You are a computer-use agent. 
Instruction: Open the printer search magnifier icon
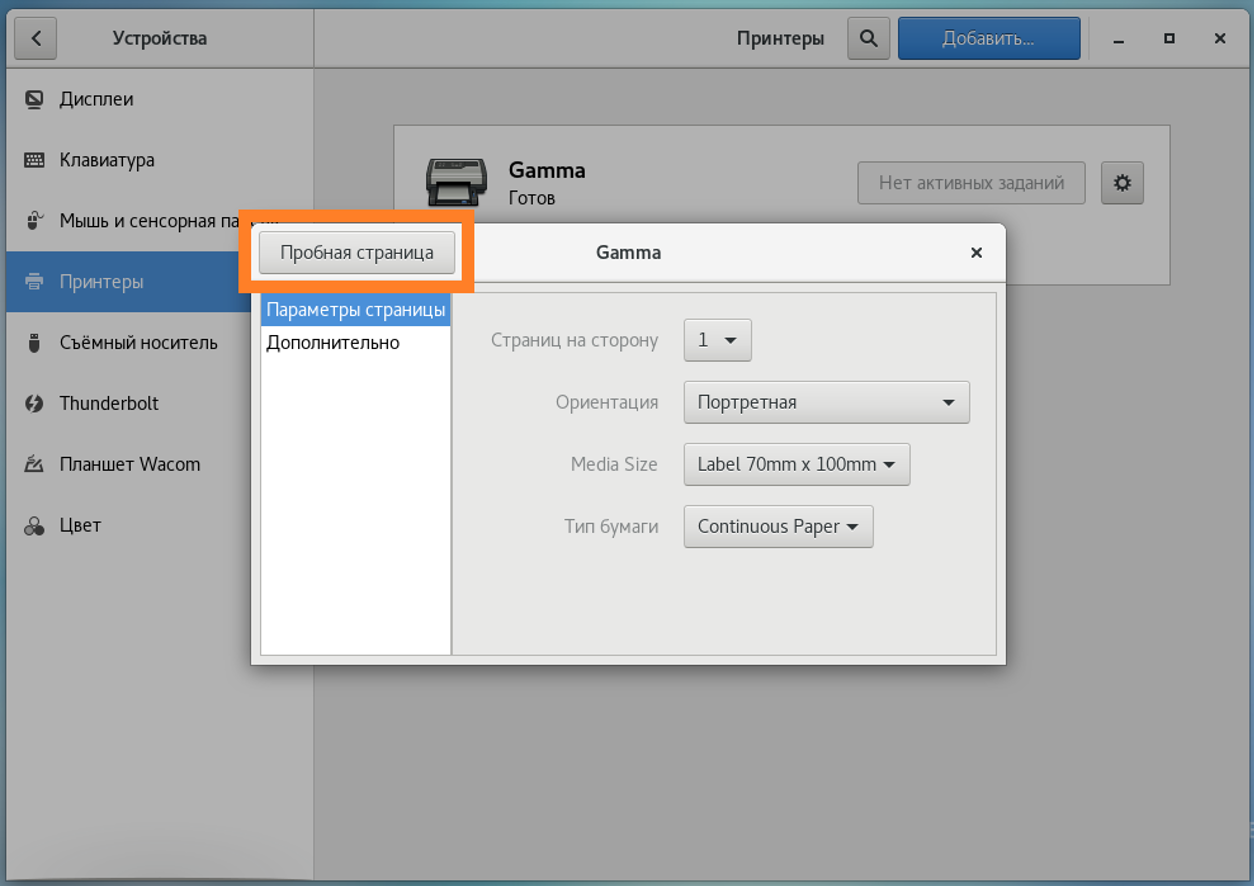click(868, 39)
